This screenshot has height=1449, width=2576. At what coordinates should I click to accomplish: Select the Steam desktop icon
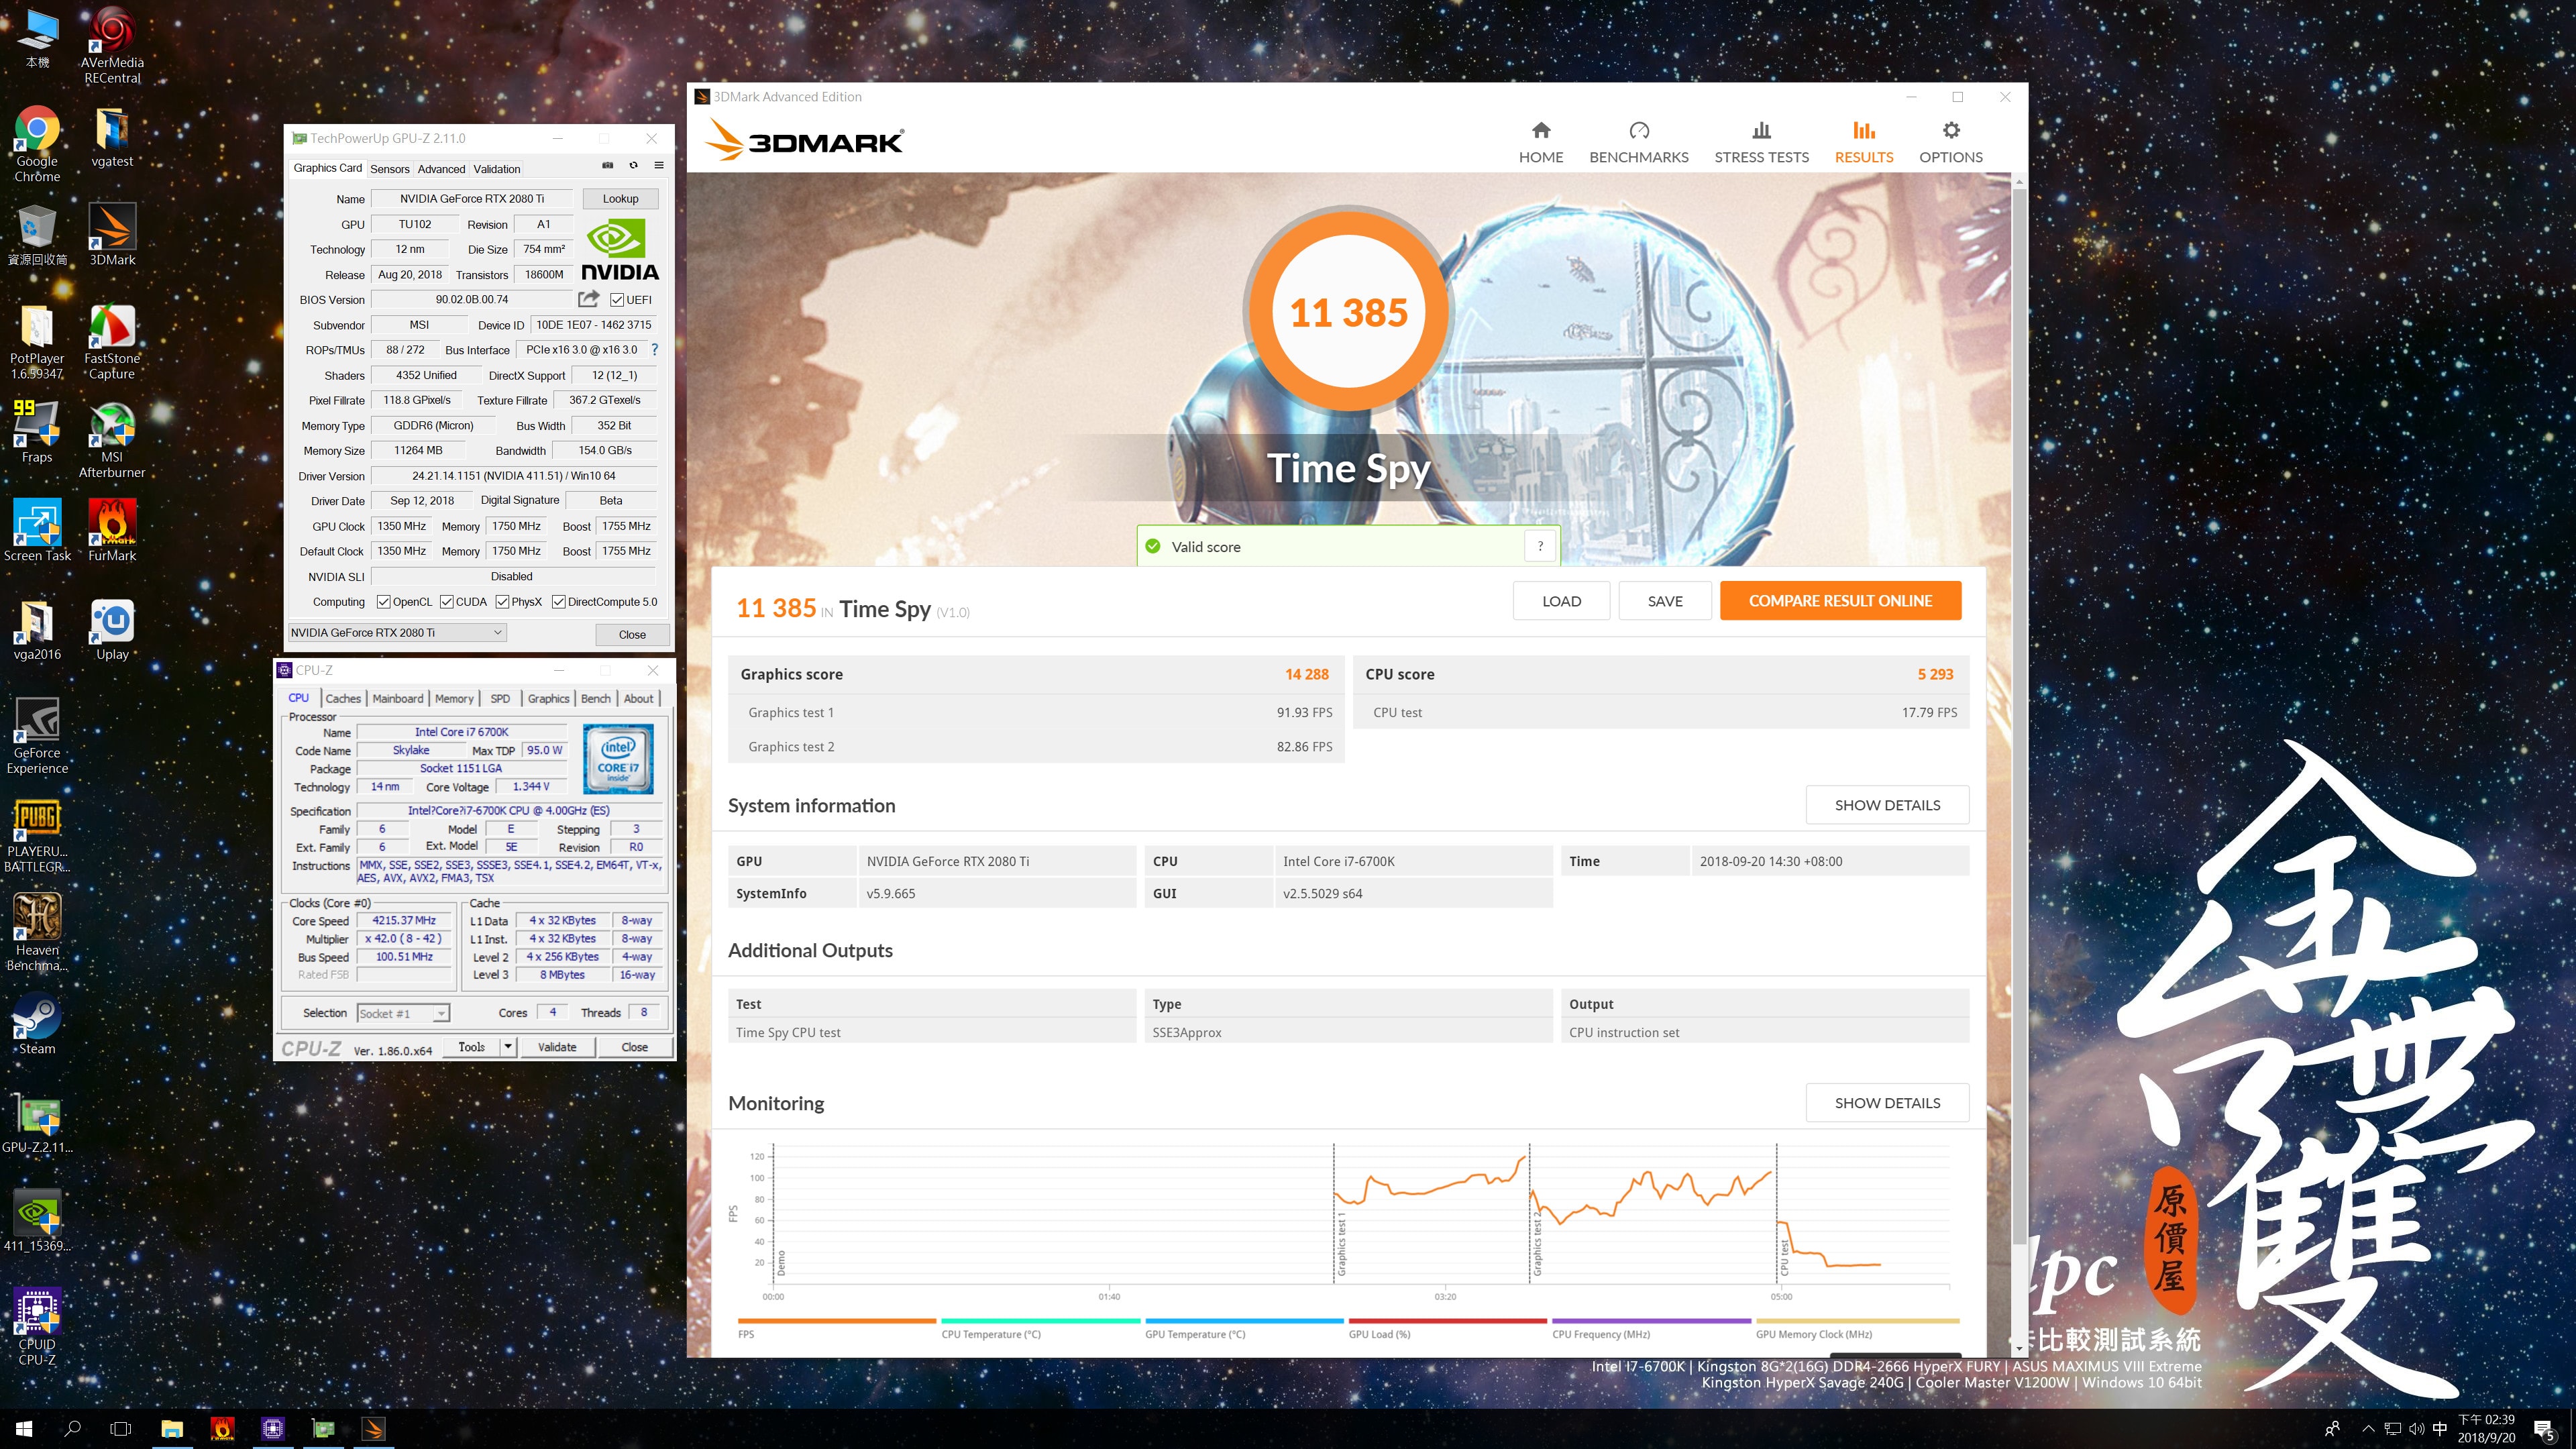[37, 1024]
